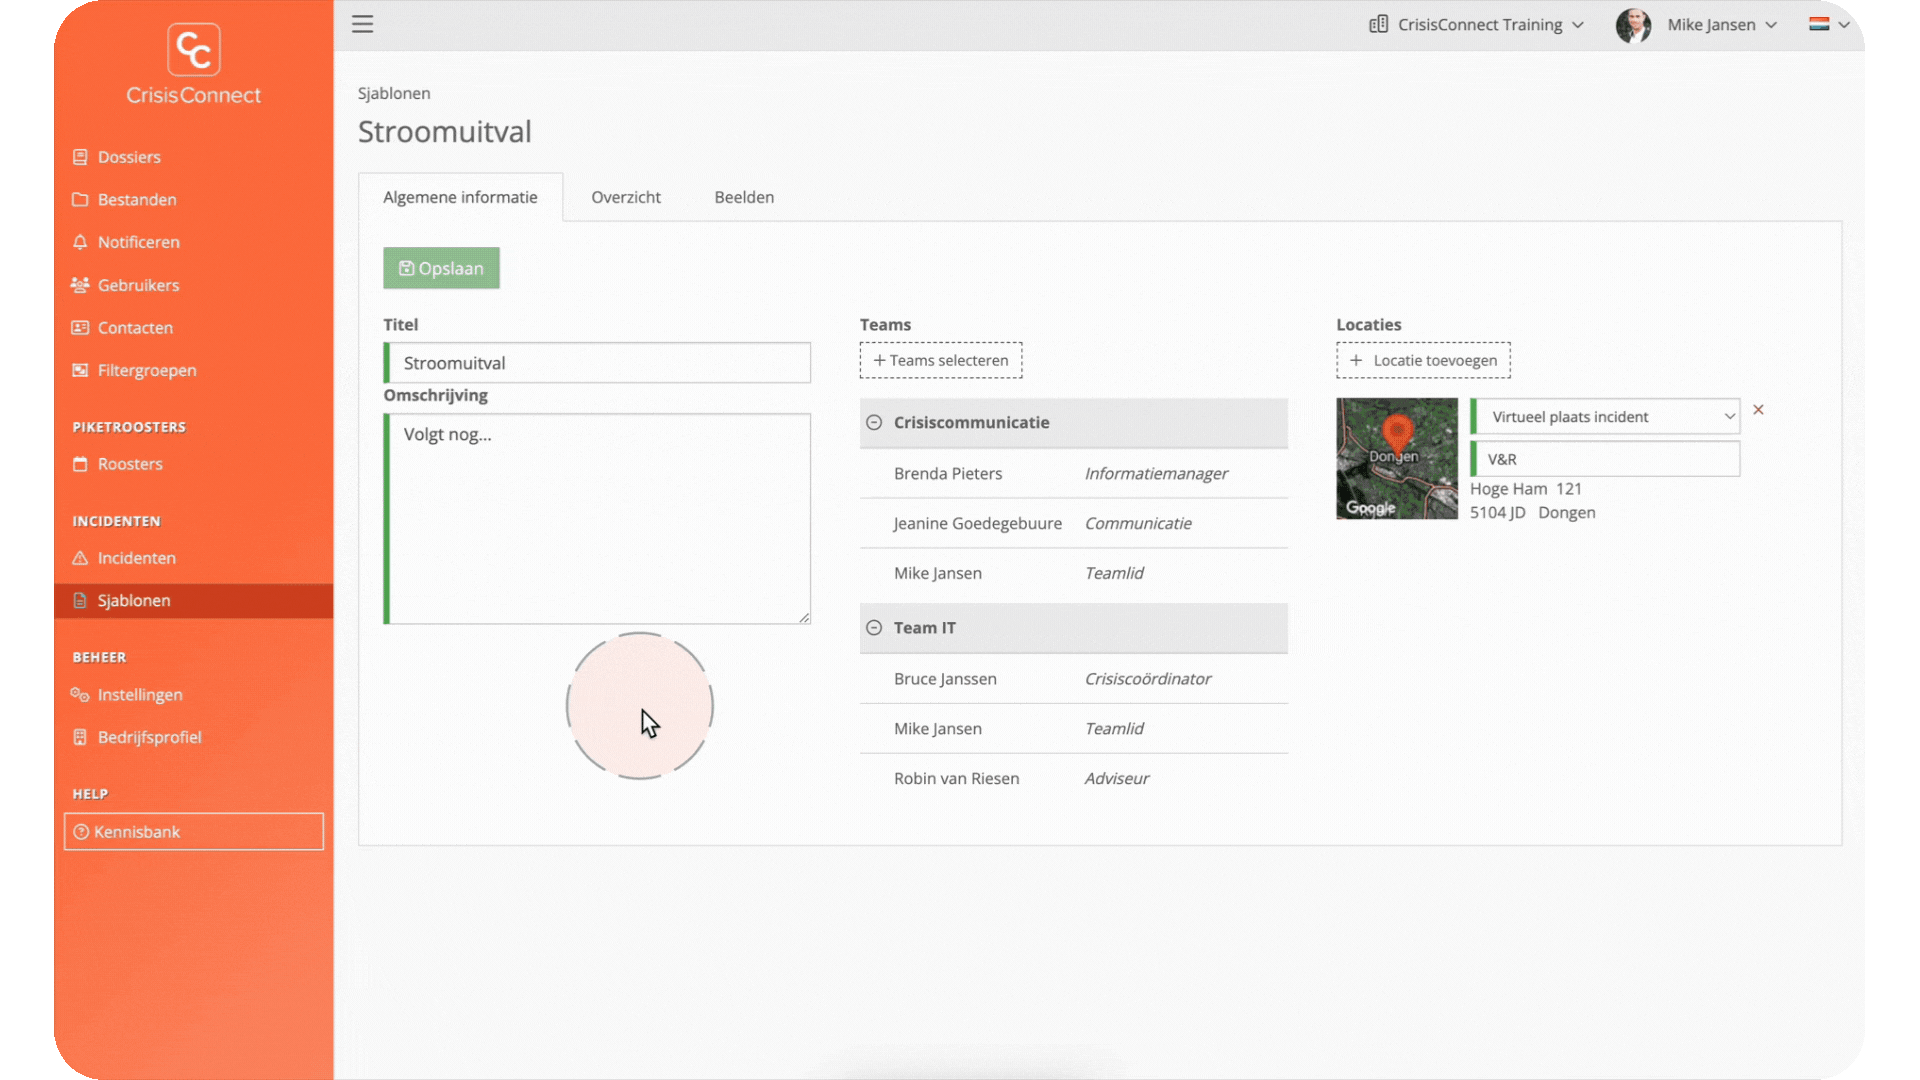Collapse the Crisiscommunicatie team group
The image size is (1920, 1080).
pos(874,423)
